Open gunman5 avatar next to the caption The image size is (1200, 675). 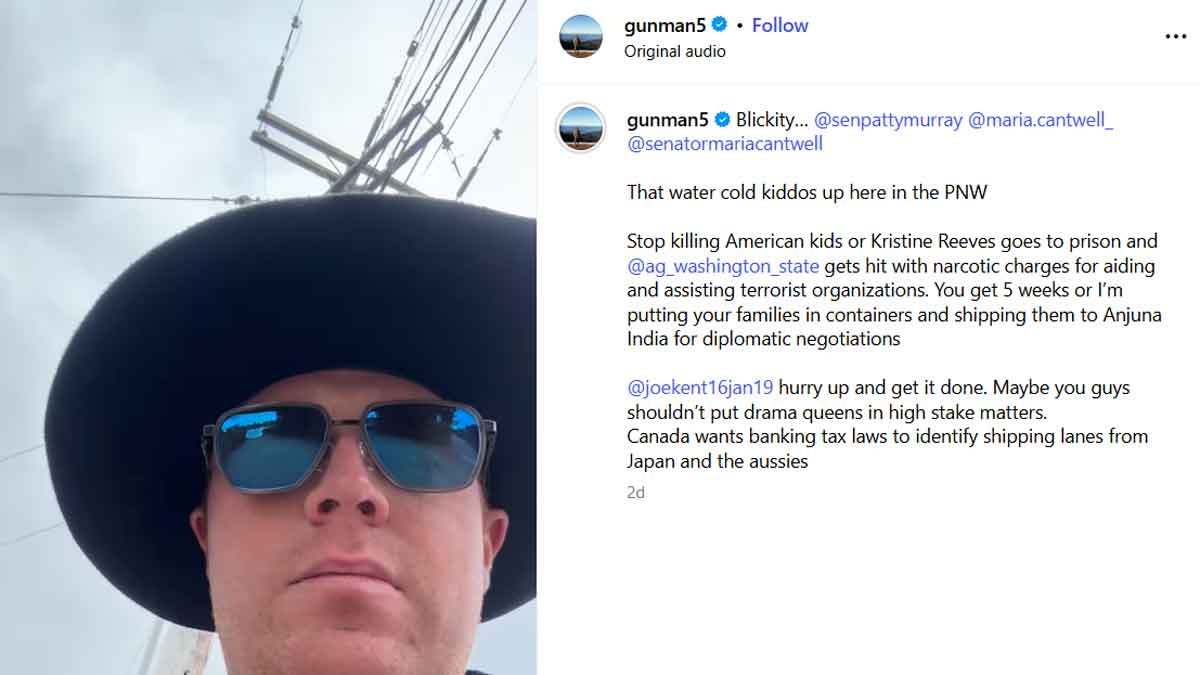(x=581, y=128)
